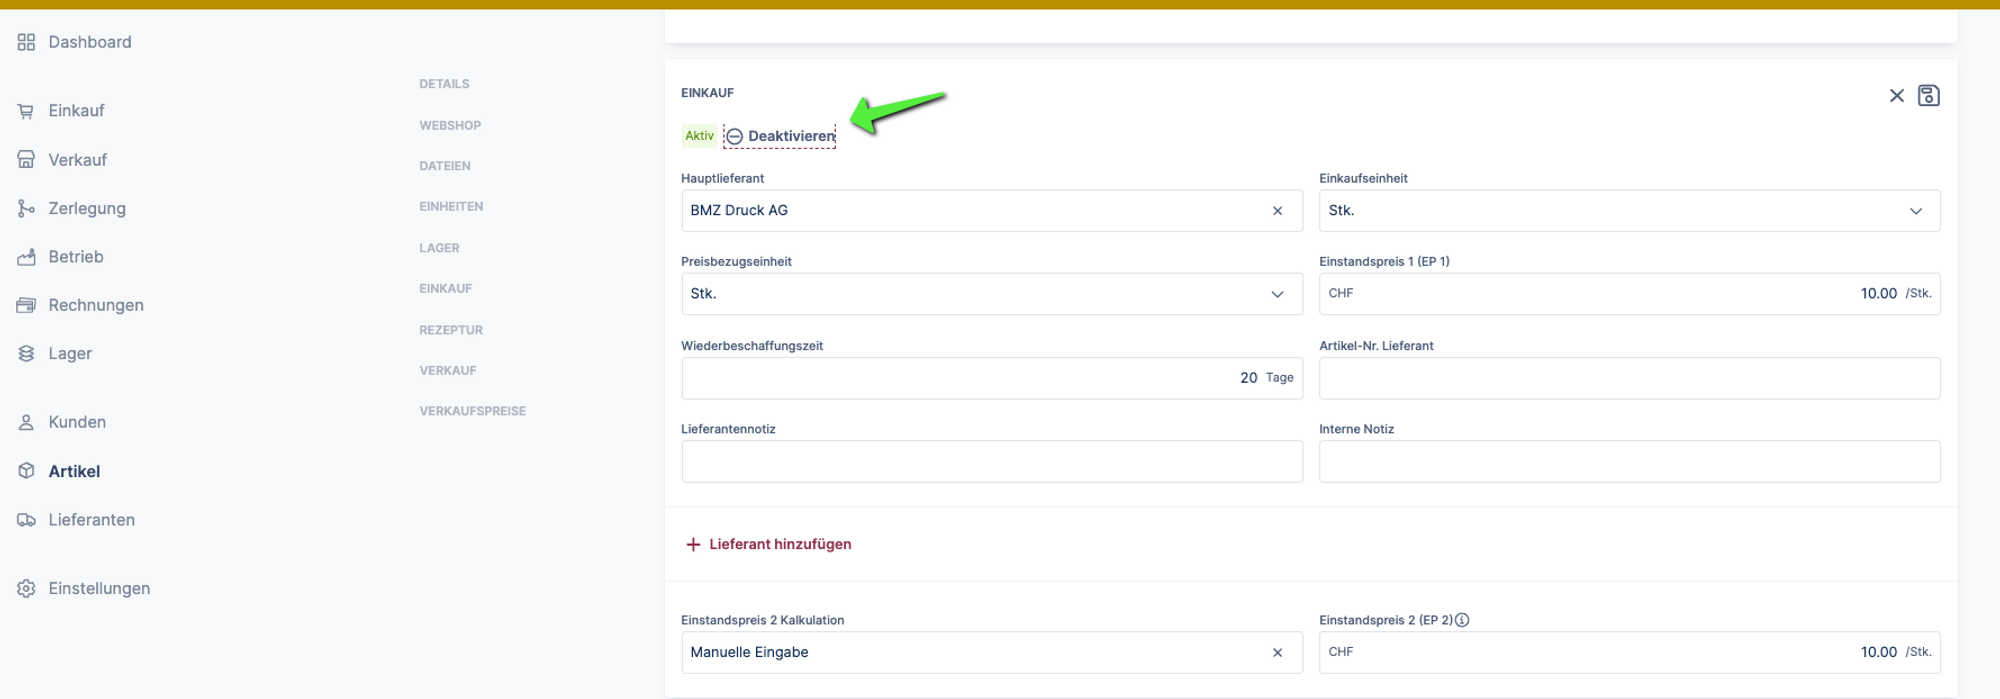Click the Einstellungen gear icon
The width and height of the screenshot is (2000, 699).
click(x=27, y=589)
